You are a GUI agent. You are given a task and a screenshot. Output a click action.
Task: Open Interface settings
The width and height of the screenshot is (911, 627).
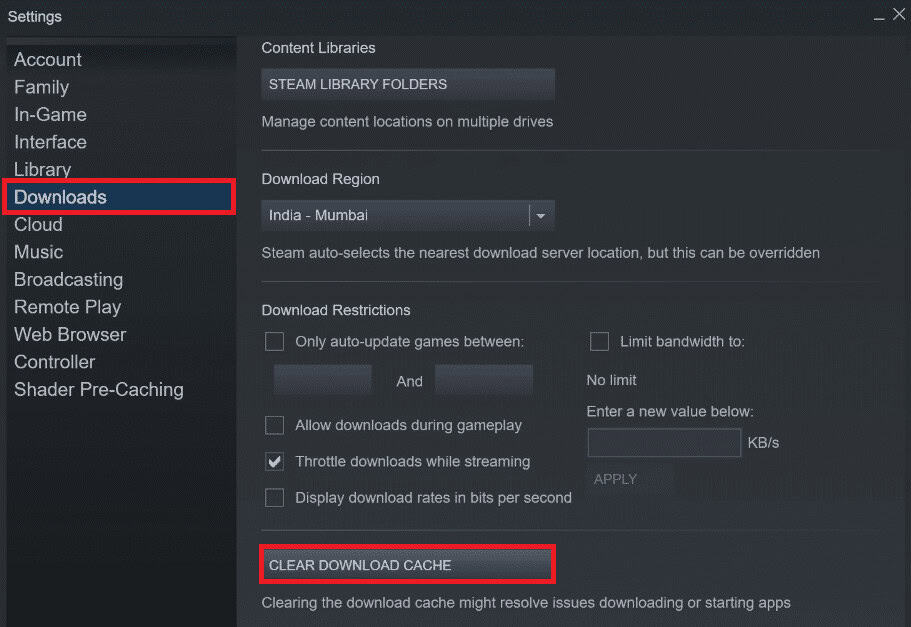coord(50,142)
